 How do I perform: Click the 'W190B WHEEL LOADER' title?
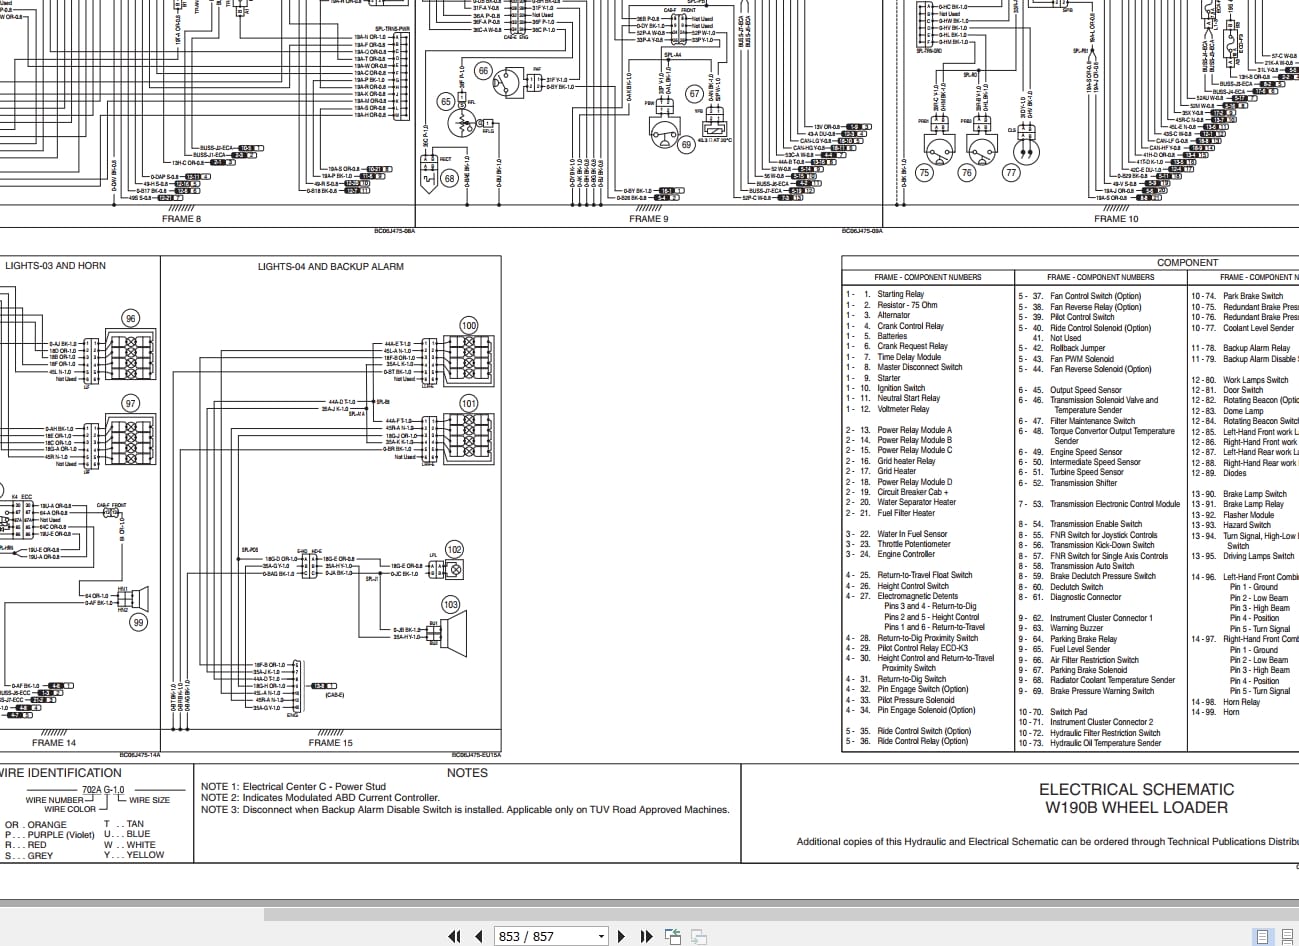[1136, 808]
